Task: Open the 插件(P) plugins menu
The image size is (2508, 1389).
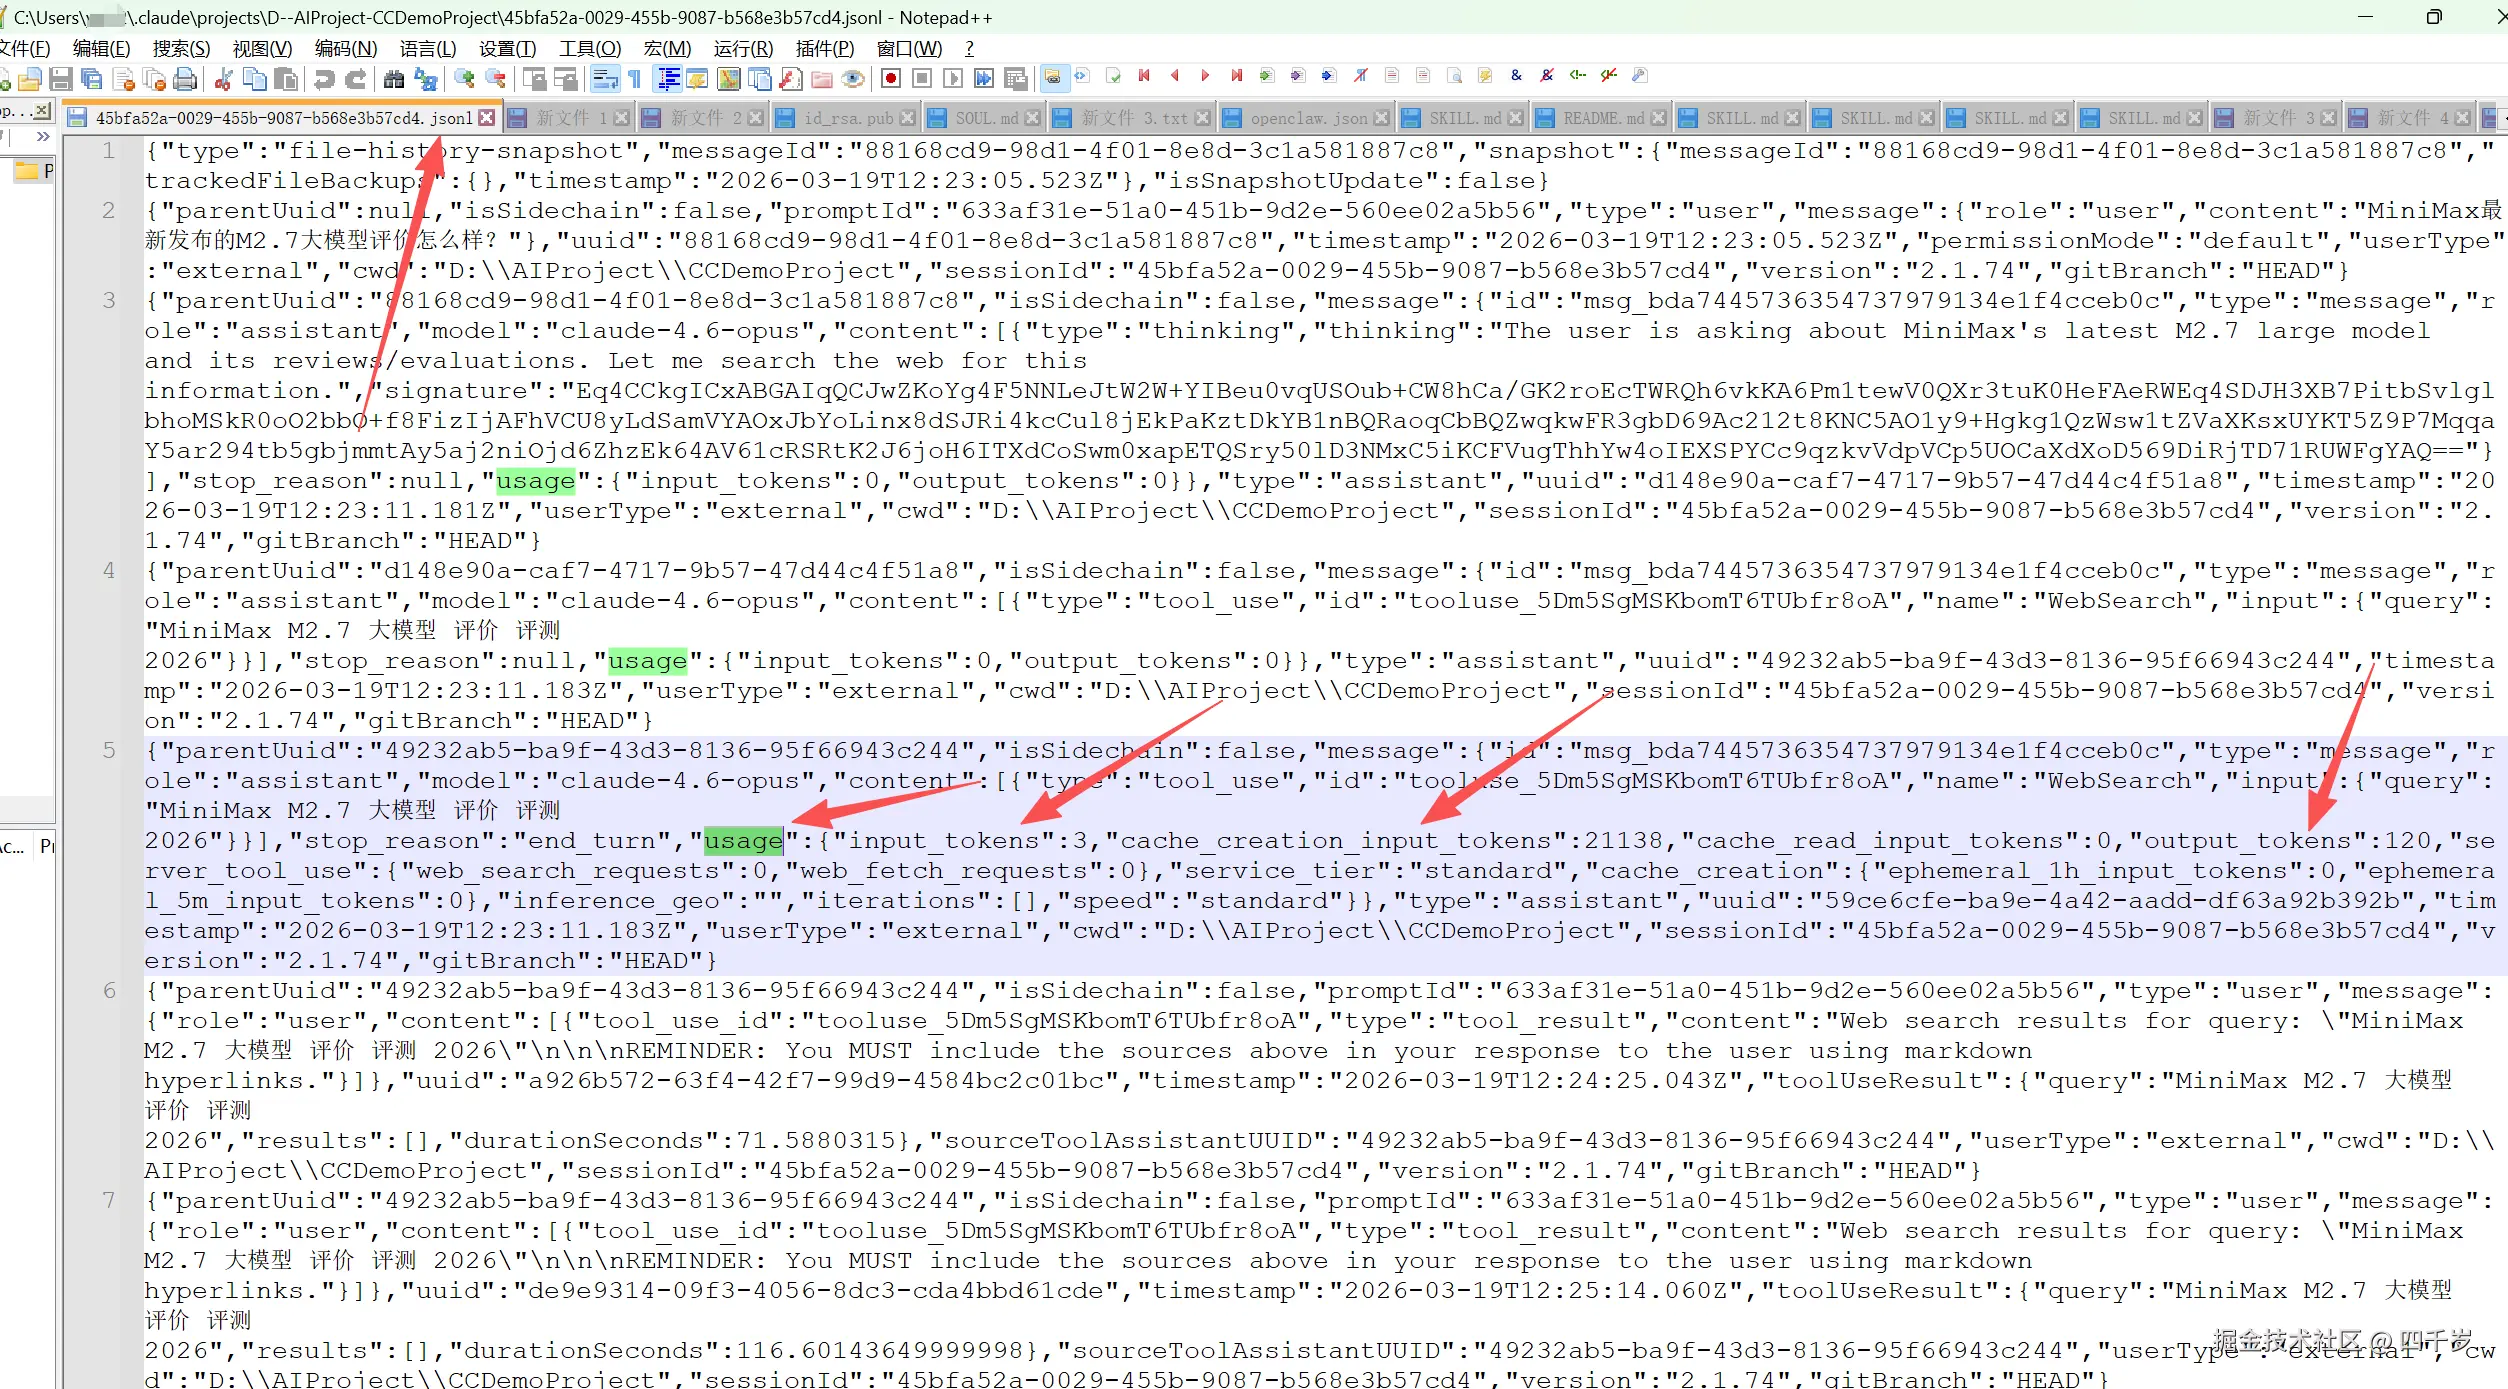Action: [x=824, y=48]
